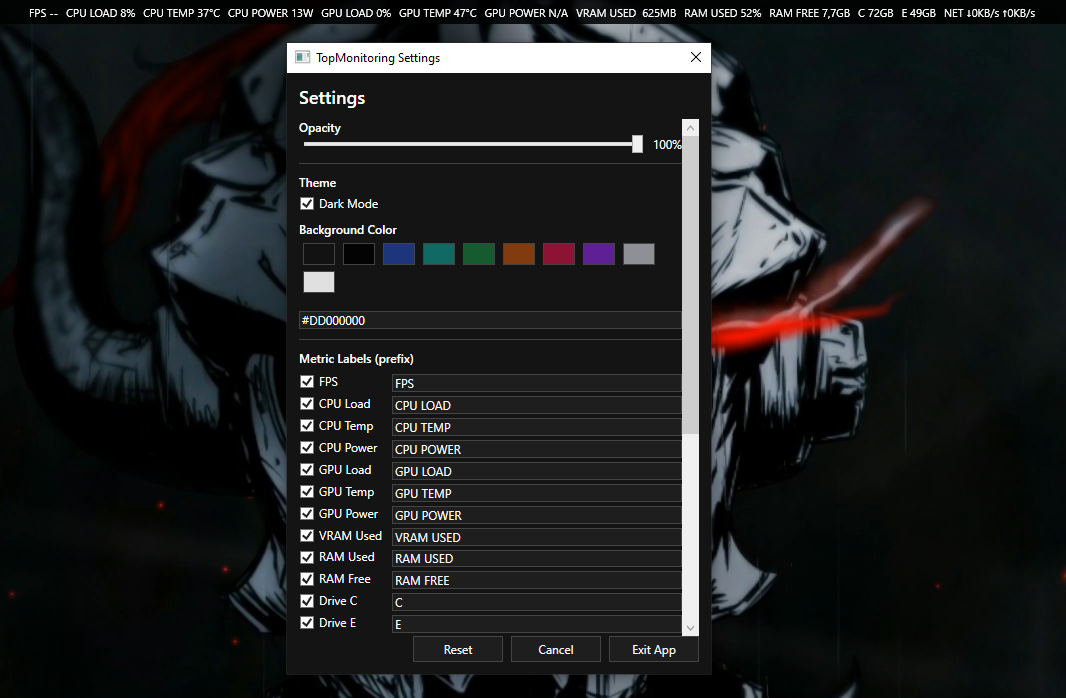Image resolution: width=1066 pixels, height=698 pixels.
Task: Toggle the Dark Mode checkbox
Action: point(307,203)
